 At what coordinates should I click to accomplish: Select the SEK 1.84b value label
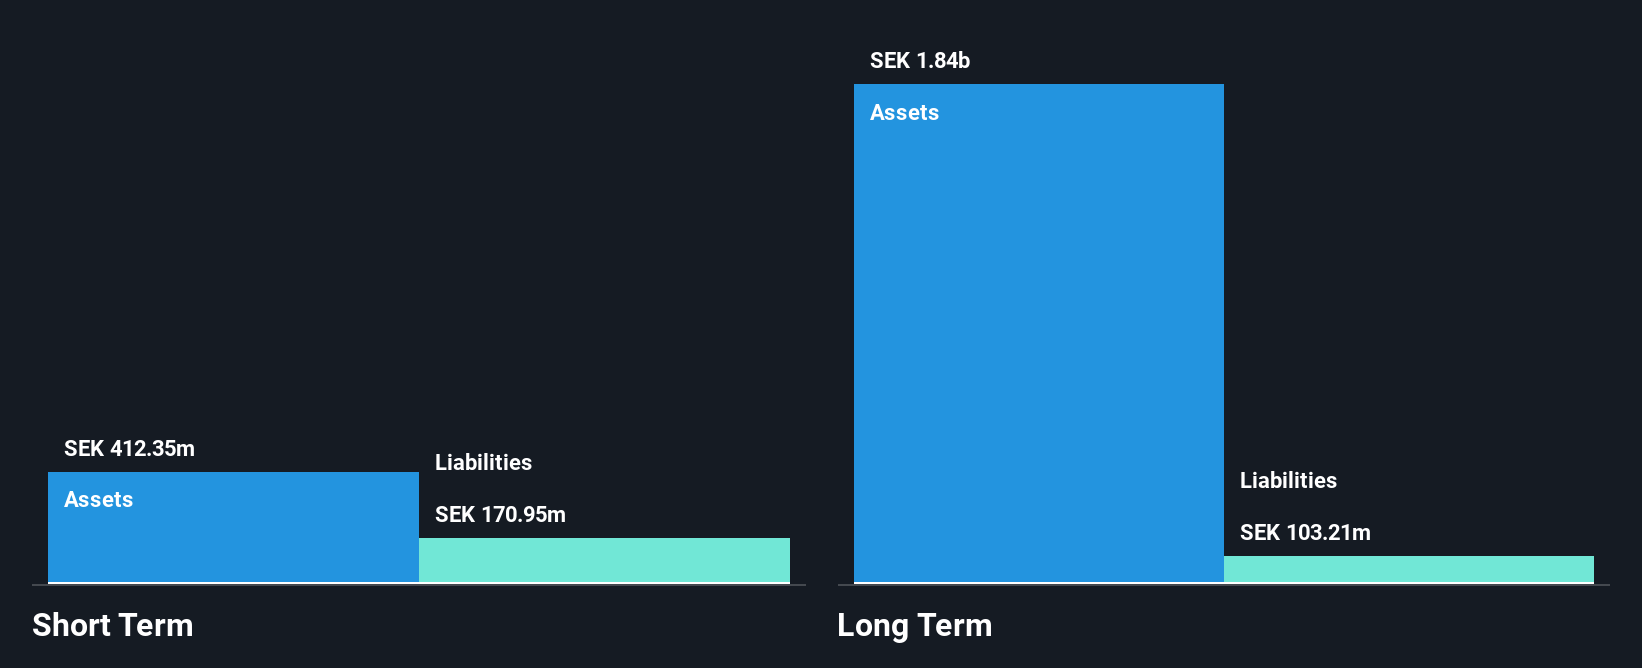tap(920, 60)
